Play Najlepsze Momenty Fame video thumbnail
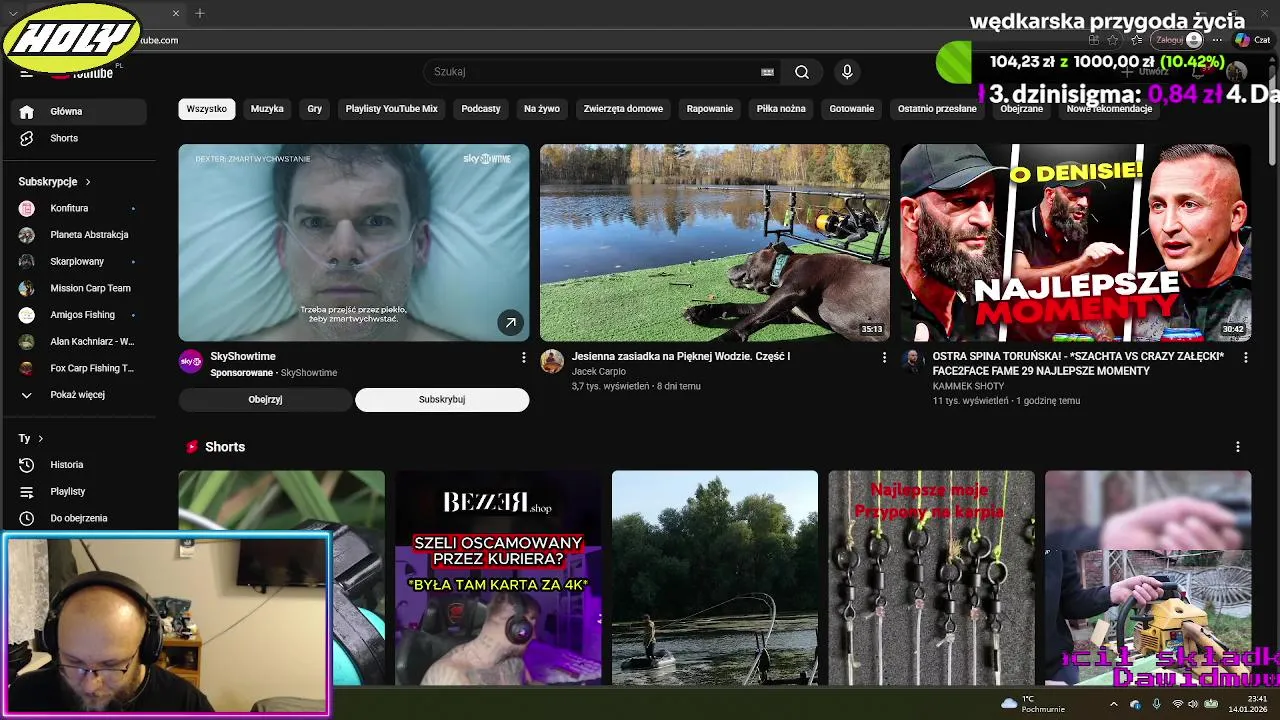1280x720 pixels. (1076, 243)
